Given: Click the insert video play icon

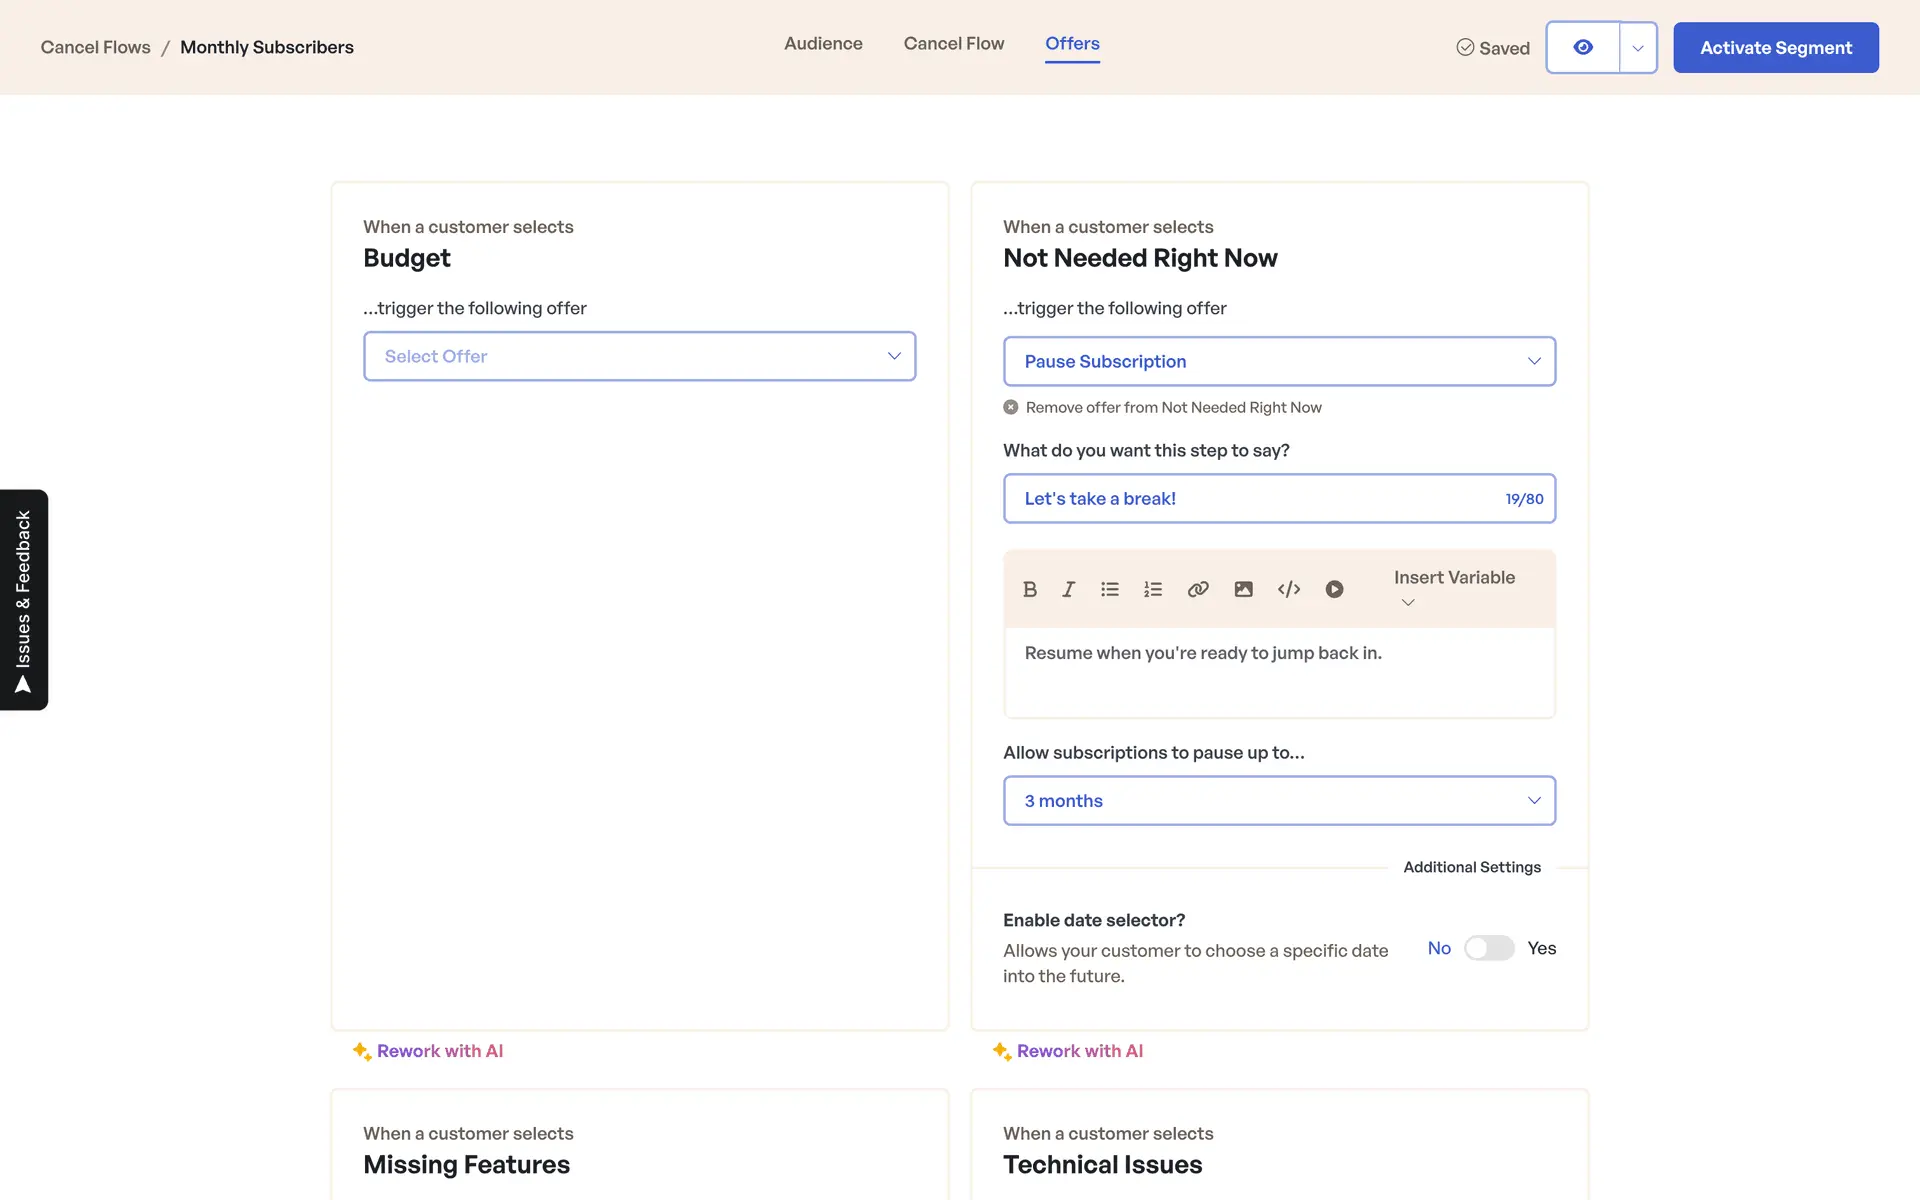Looking at the screenshot, I should (x=1334, y=589).
